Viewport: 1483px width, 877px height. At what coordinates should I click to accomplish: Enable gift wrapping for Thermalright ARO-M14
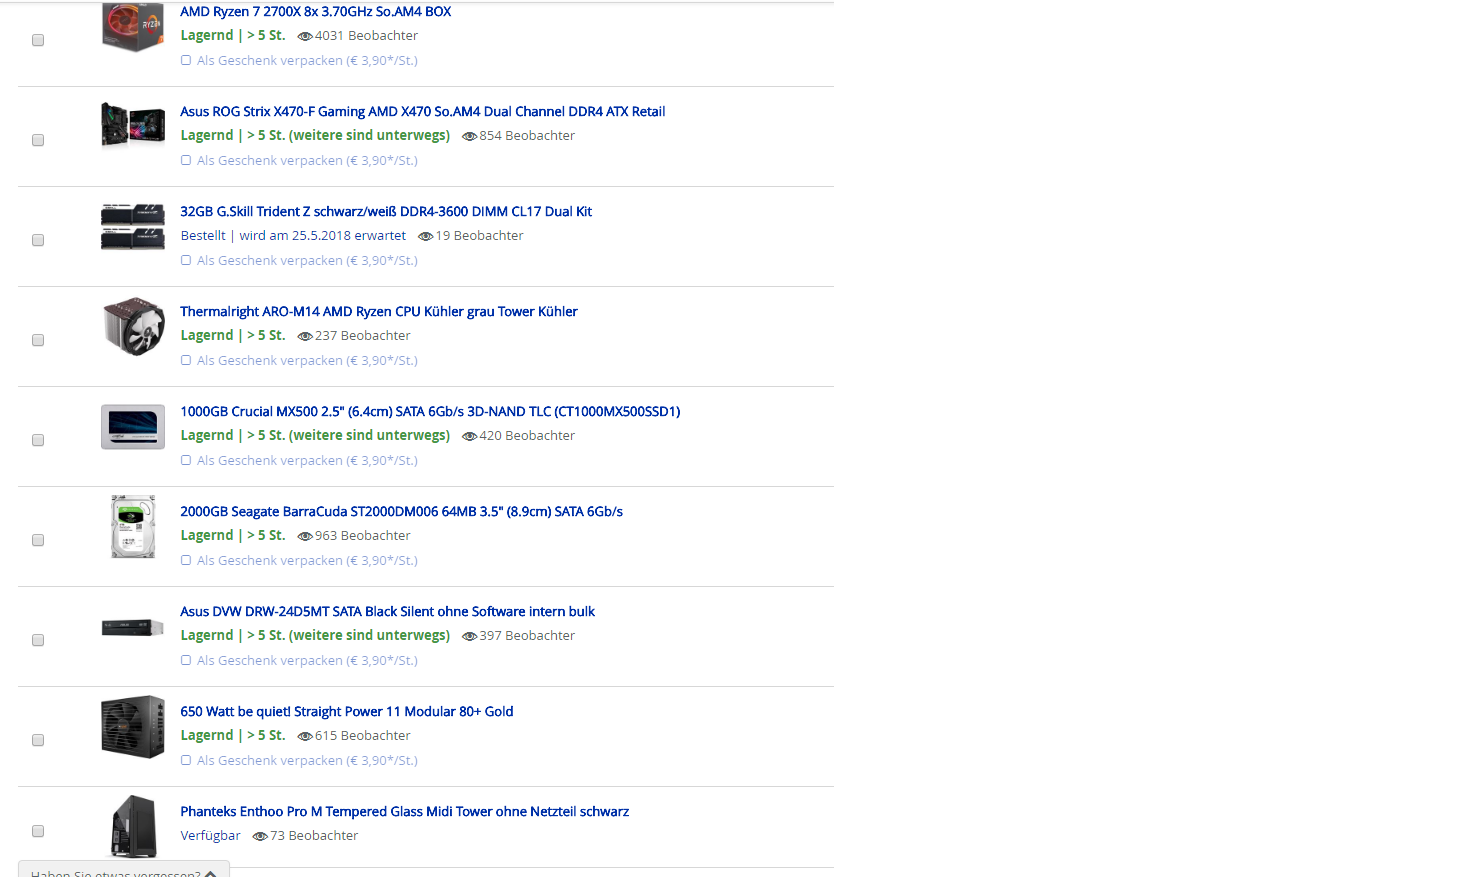186,360
